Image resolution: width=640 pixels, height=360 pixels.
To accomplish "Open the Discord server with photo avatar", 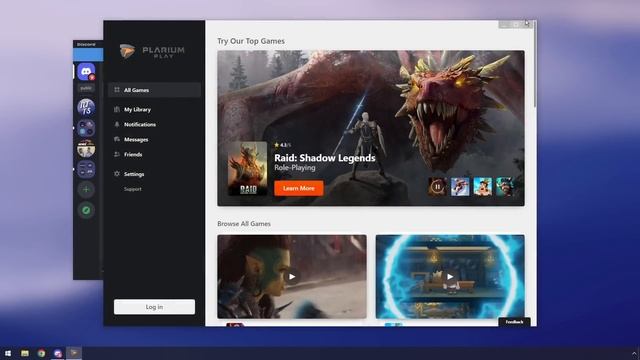I will 86,149.
